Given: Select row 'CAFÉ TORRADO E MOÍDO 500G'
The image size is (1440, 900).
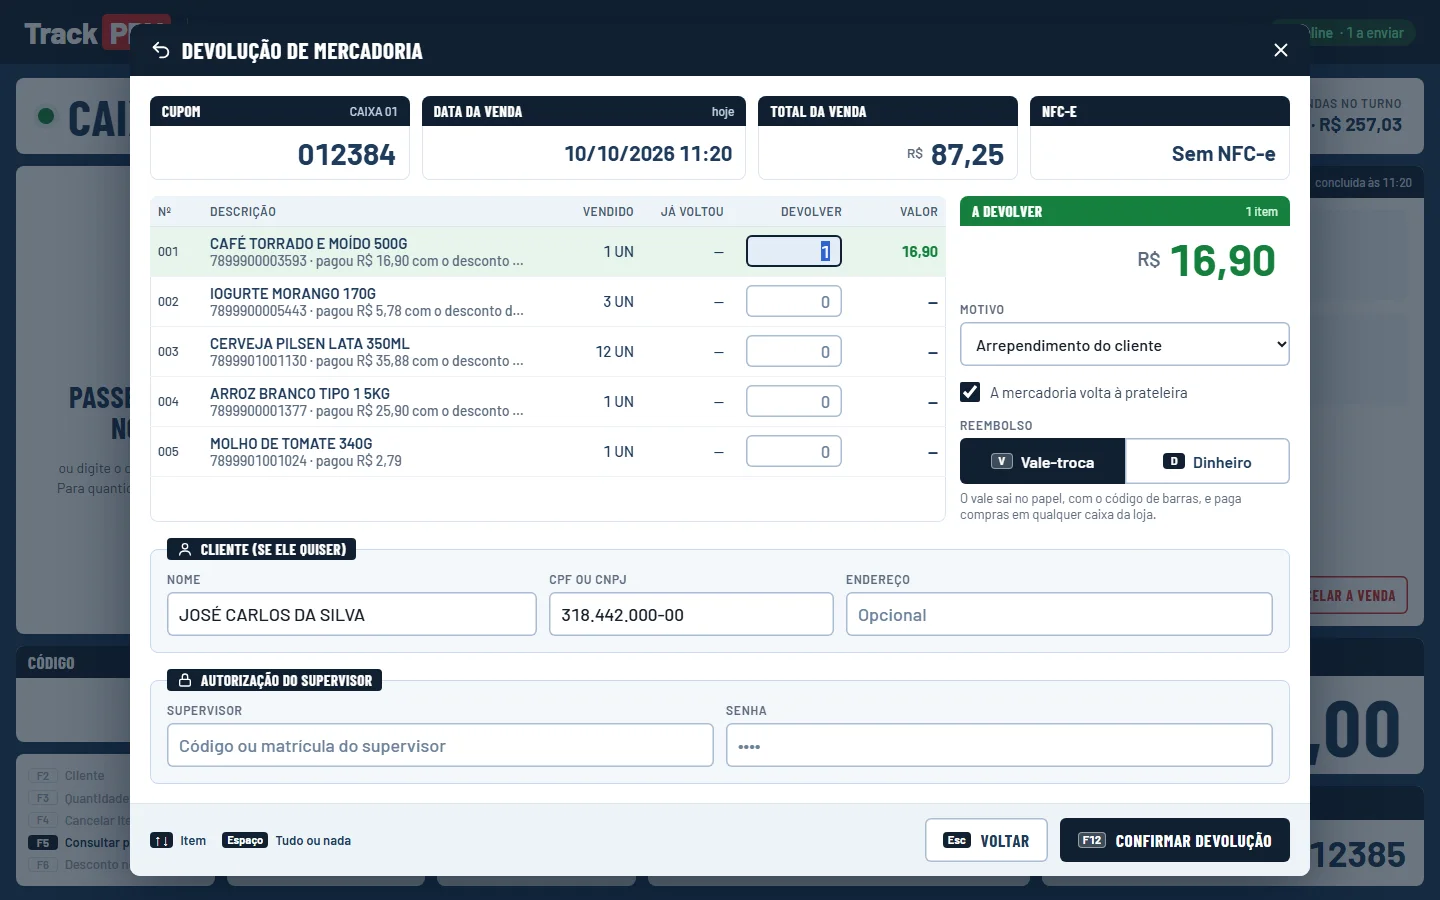Looking at the screenshot, I should pos(548,251).
